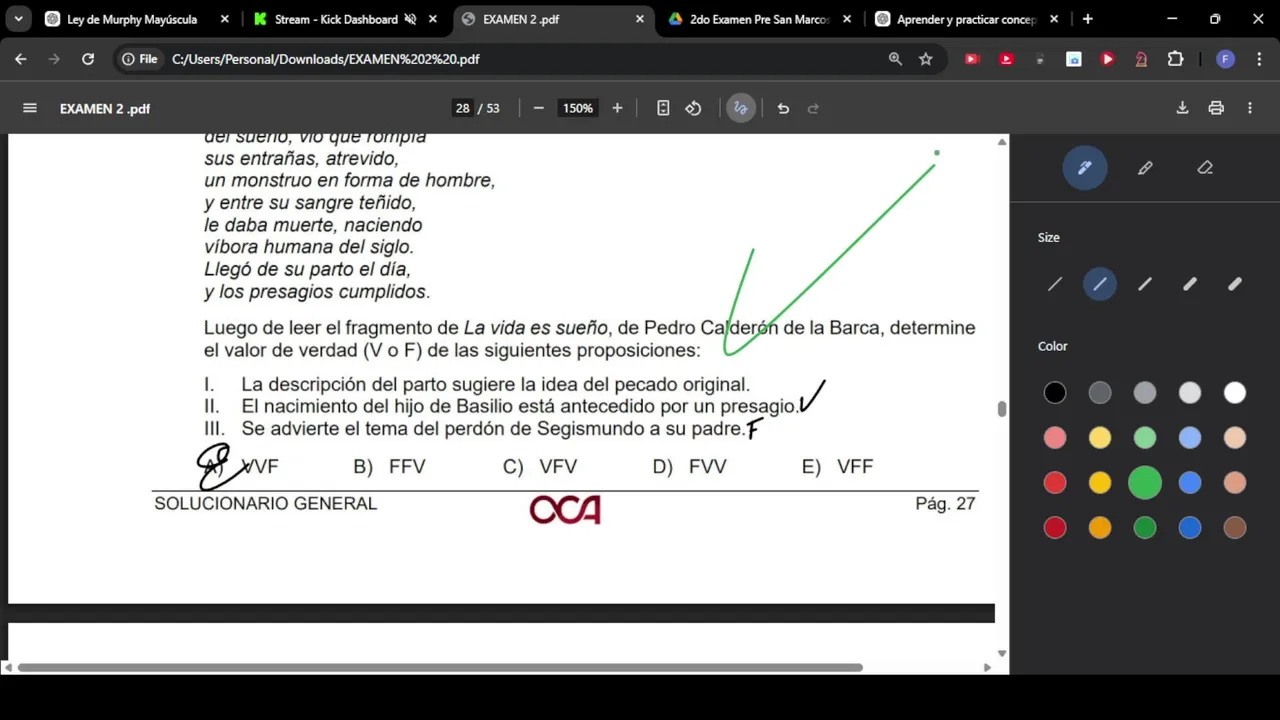Select the thinnest pen size

tap(1055, 285)
